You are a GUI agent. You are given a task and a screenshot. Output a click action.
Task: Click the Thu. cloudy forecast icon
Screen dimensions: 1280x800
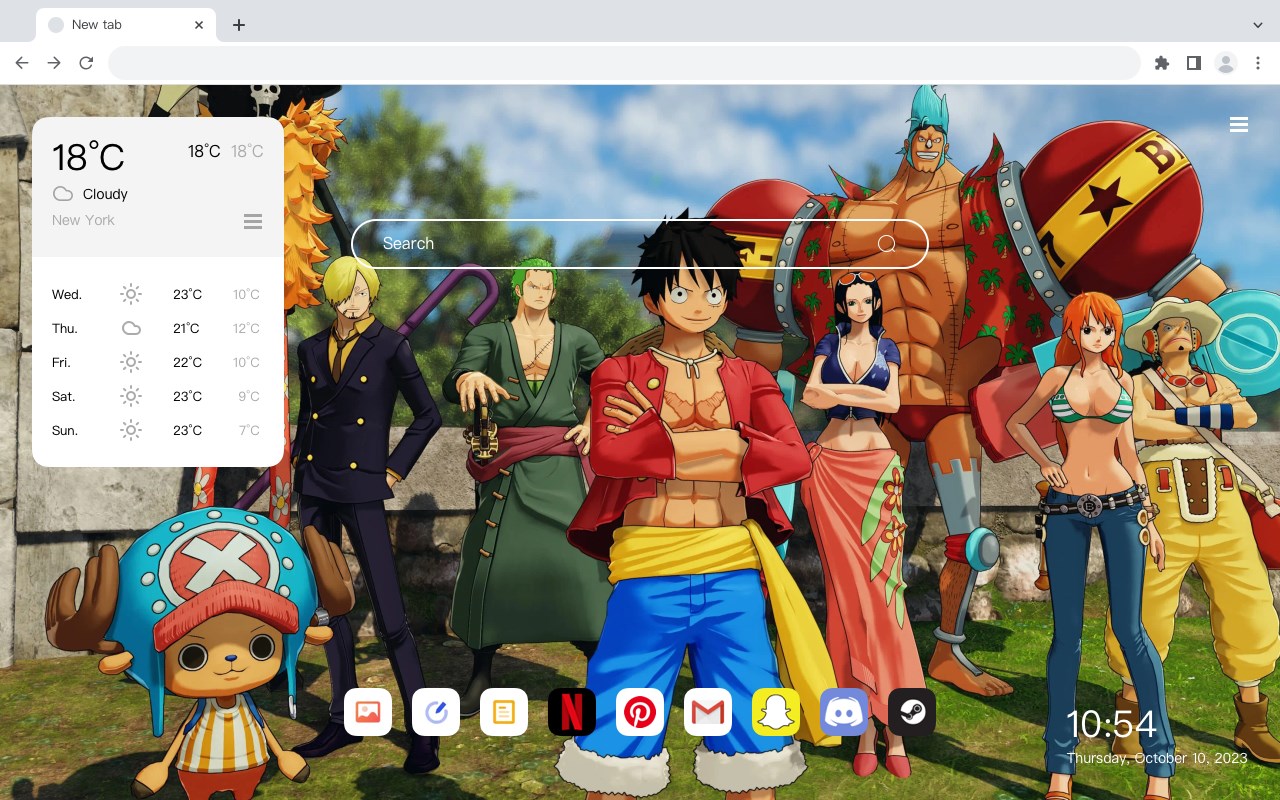[131, 328]
